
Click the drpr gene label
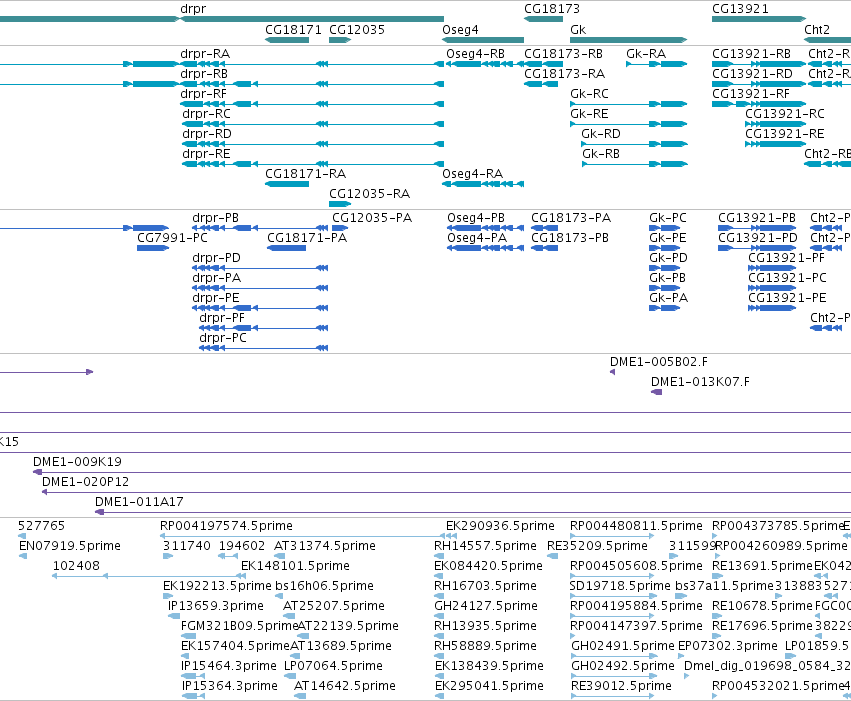point(193,9)
